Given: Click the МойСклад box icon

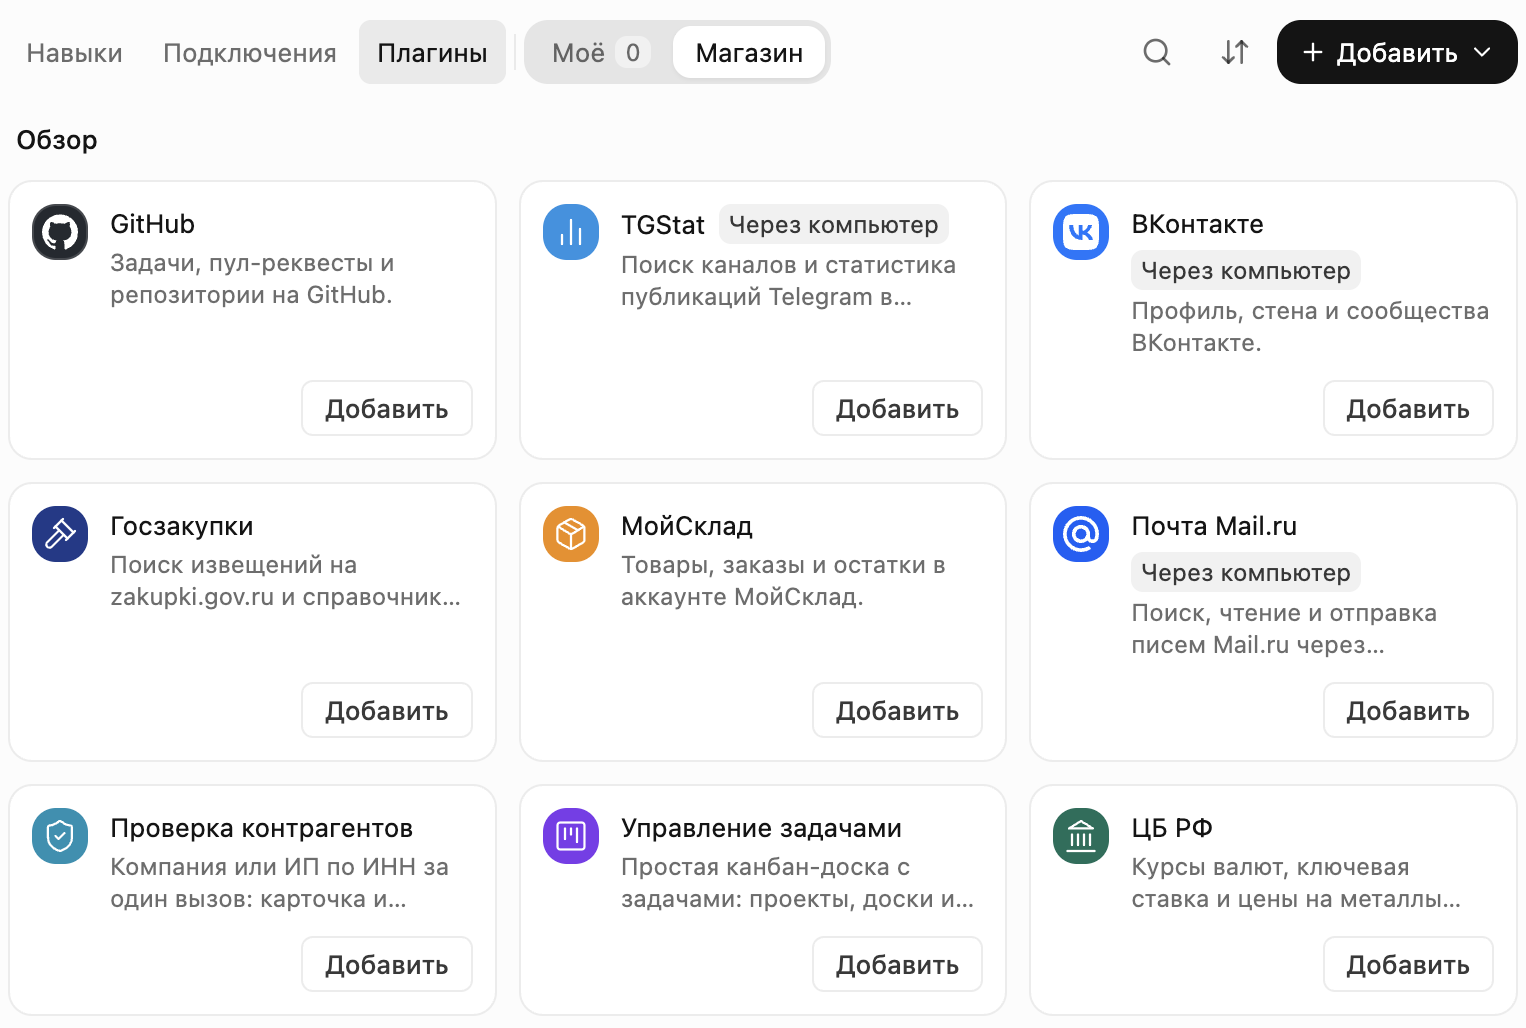Looking at the screenshot, I should (x=571, y=534).
